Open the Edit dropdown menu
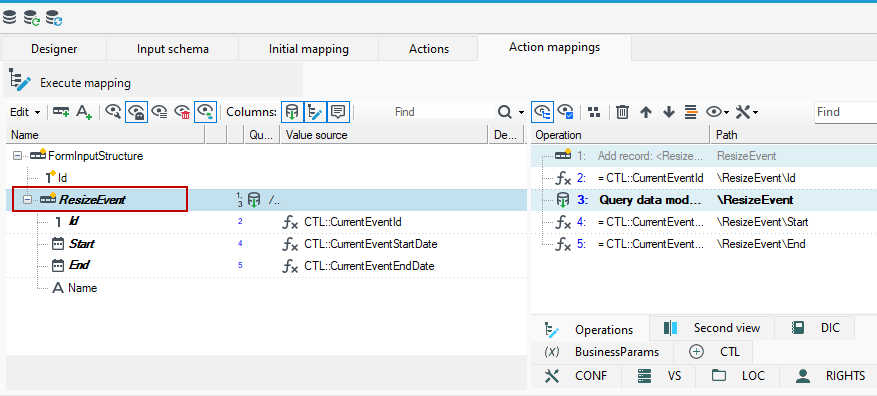 pyautogui.click(x=25, y=112)
